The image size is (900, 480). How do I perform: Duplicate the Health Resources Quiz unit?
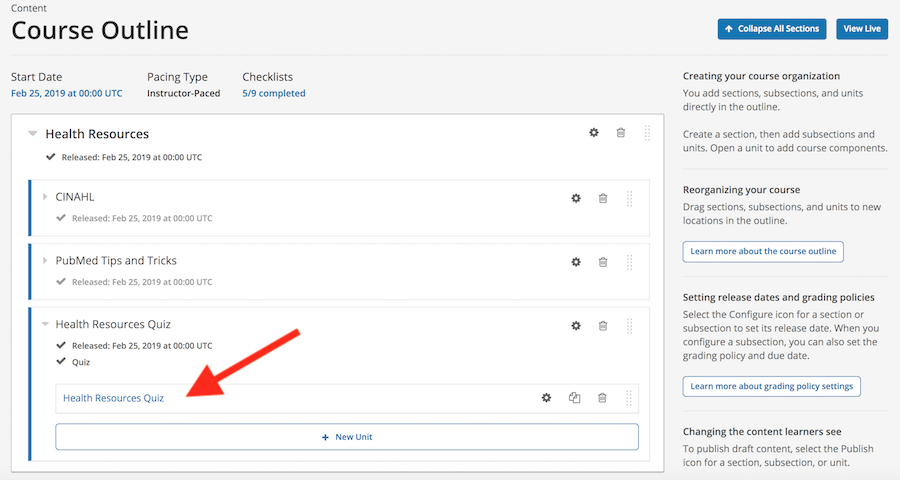point(574,397)
